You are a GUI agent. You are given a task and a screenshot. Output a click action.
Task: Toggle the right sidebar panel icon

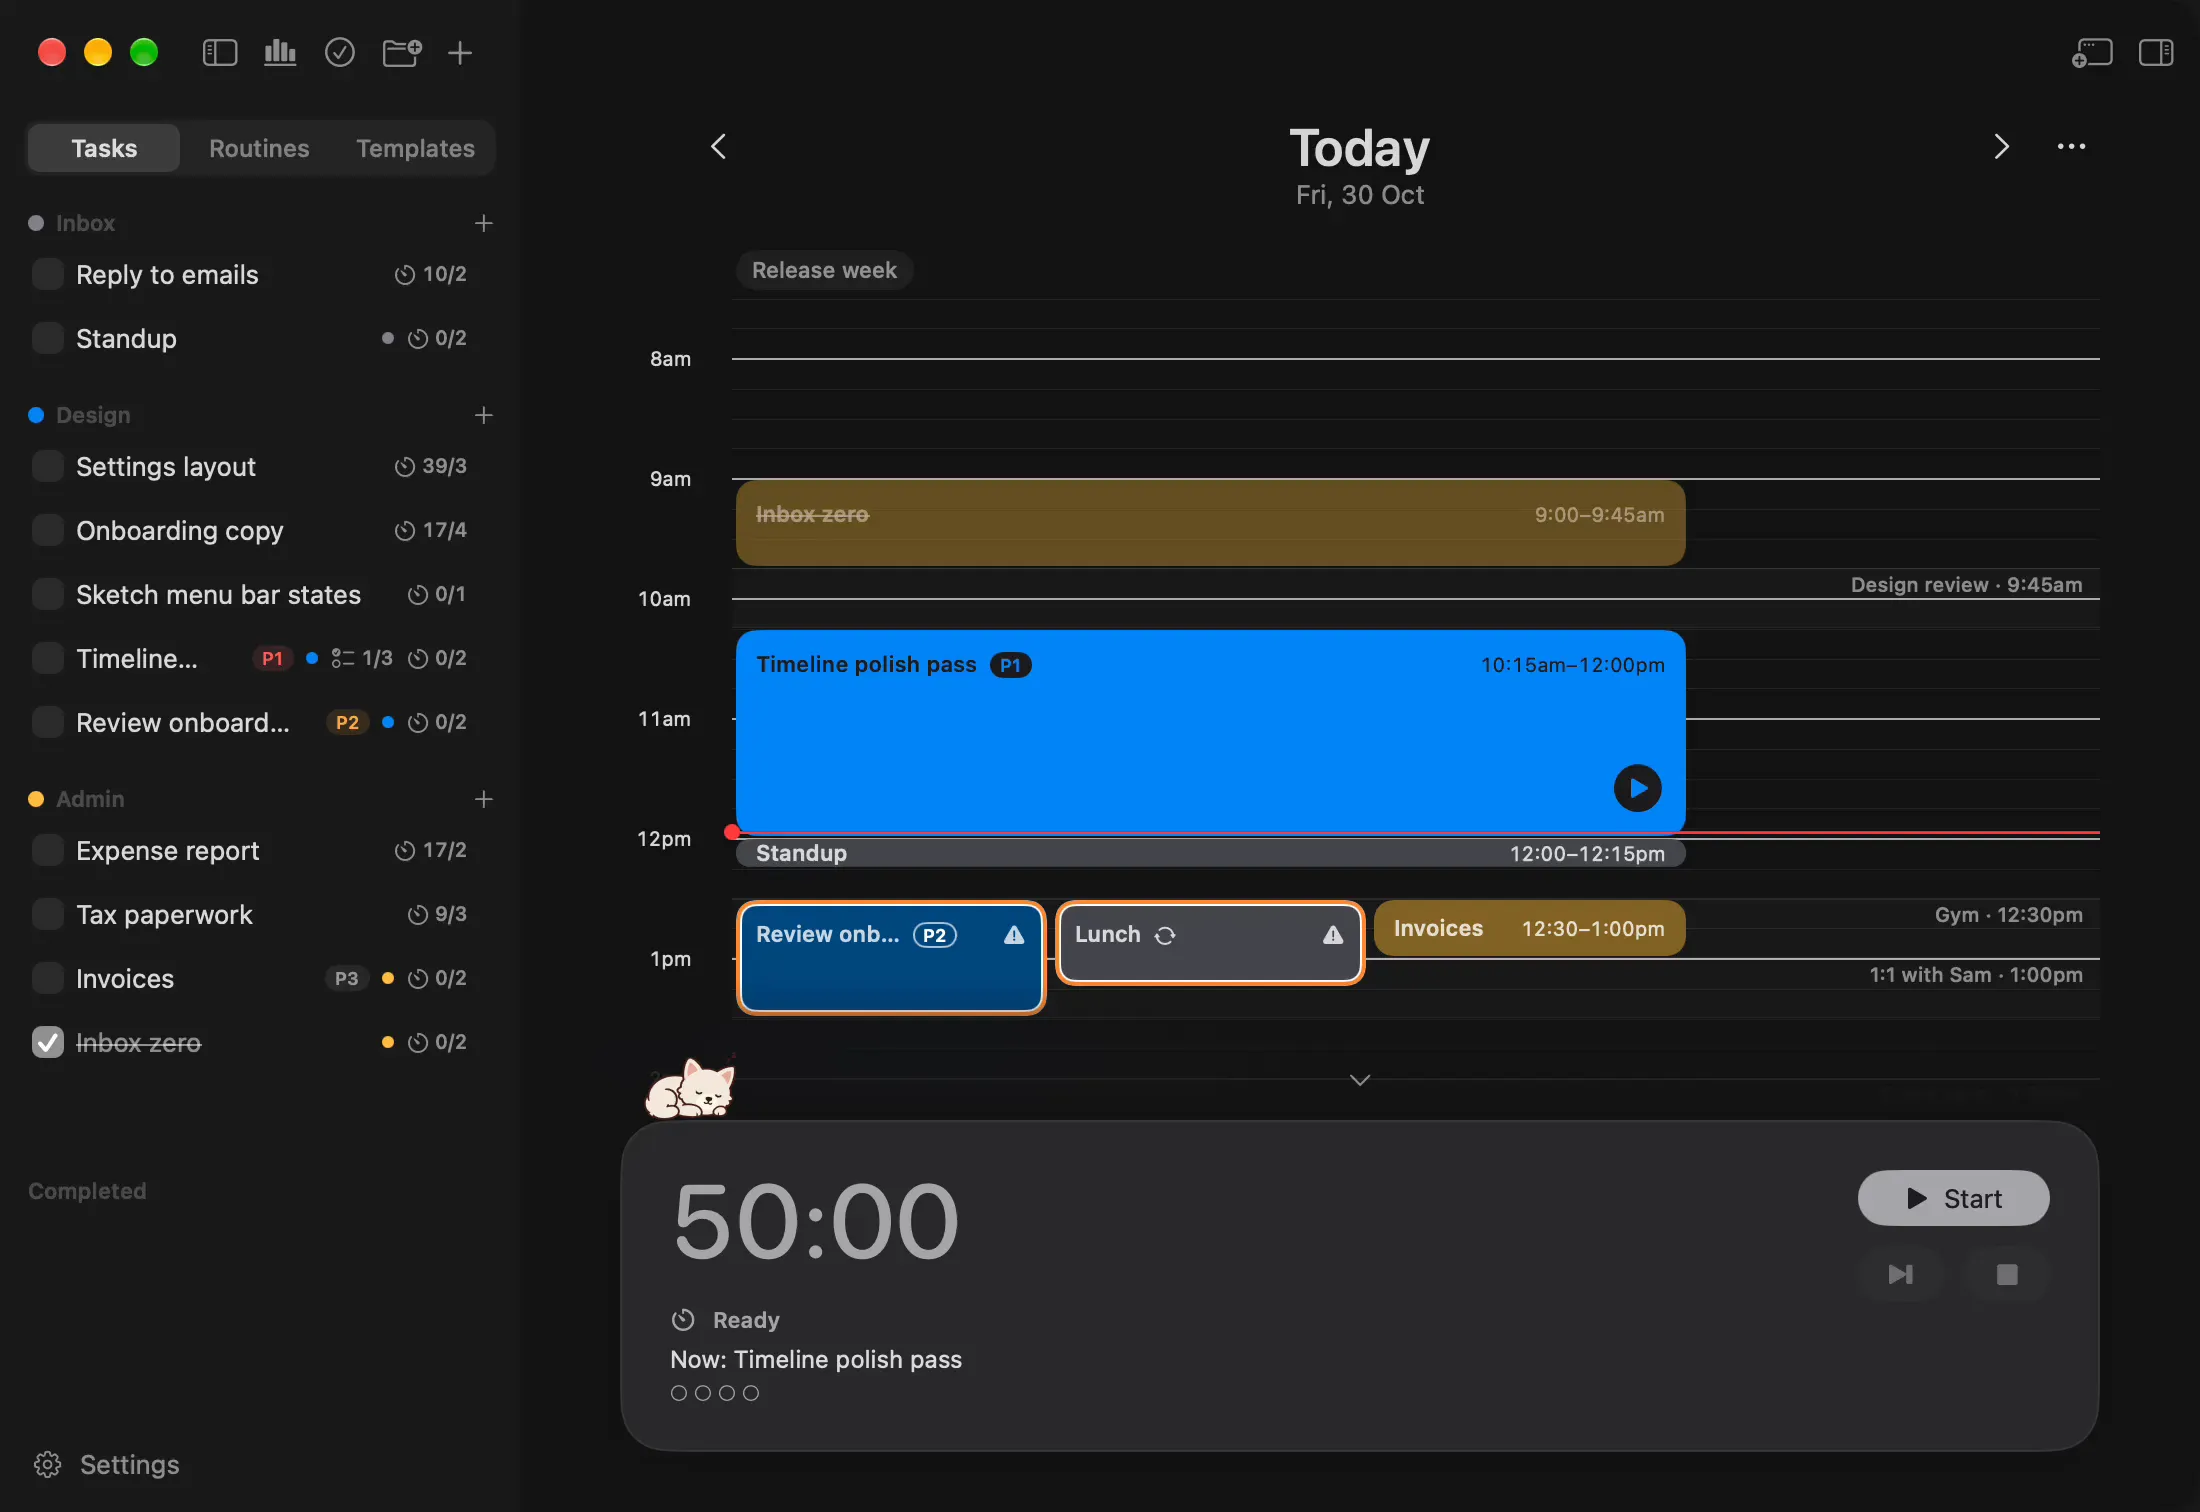(2156, 52)
